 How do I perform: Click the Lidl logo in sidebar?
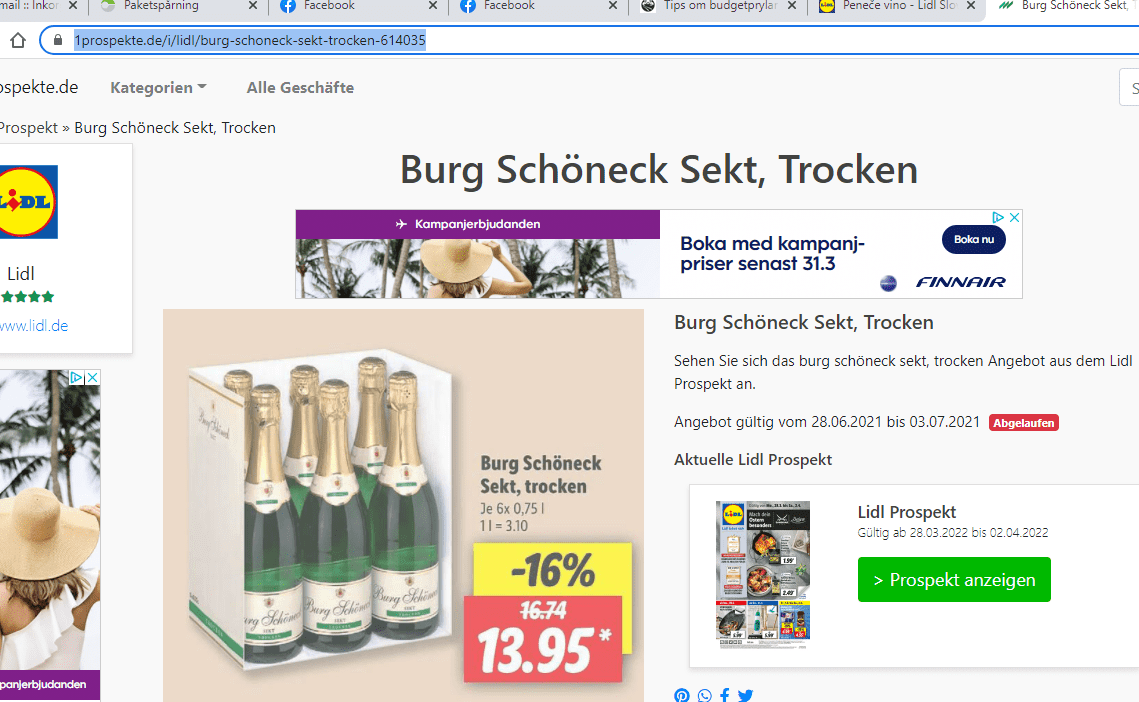pos(28,202)
